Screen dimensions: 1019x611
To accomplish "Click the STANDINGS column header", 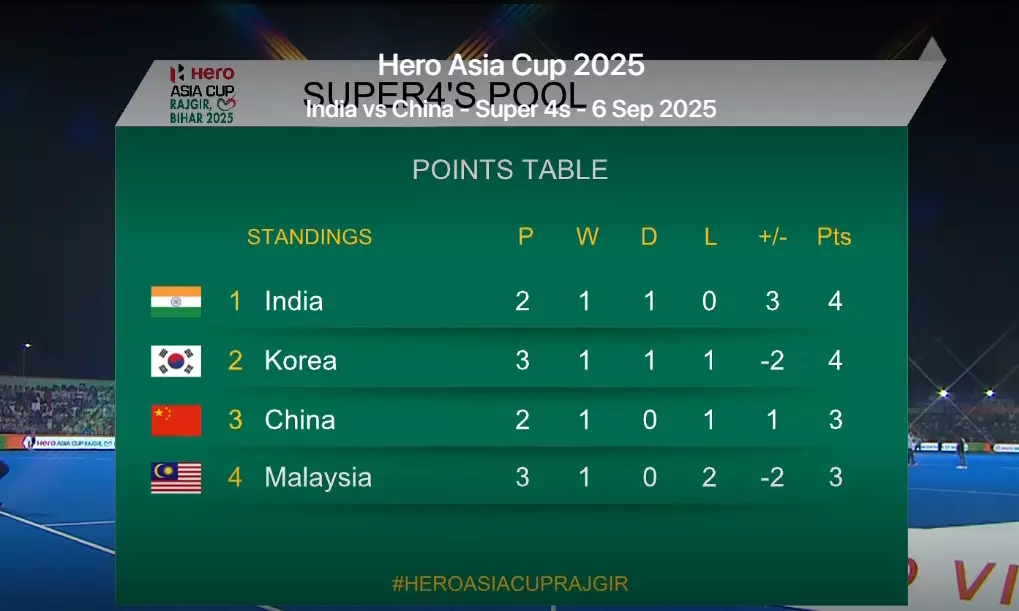I will coord(309,237).
